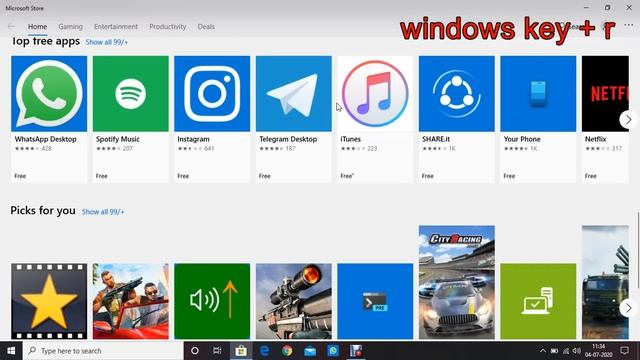Viewport: 640px width, 360px height.
Task: Go back with the back arrow
Action: pos(11,27)
